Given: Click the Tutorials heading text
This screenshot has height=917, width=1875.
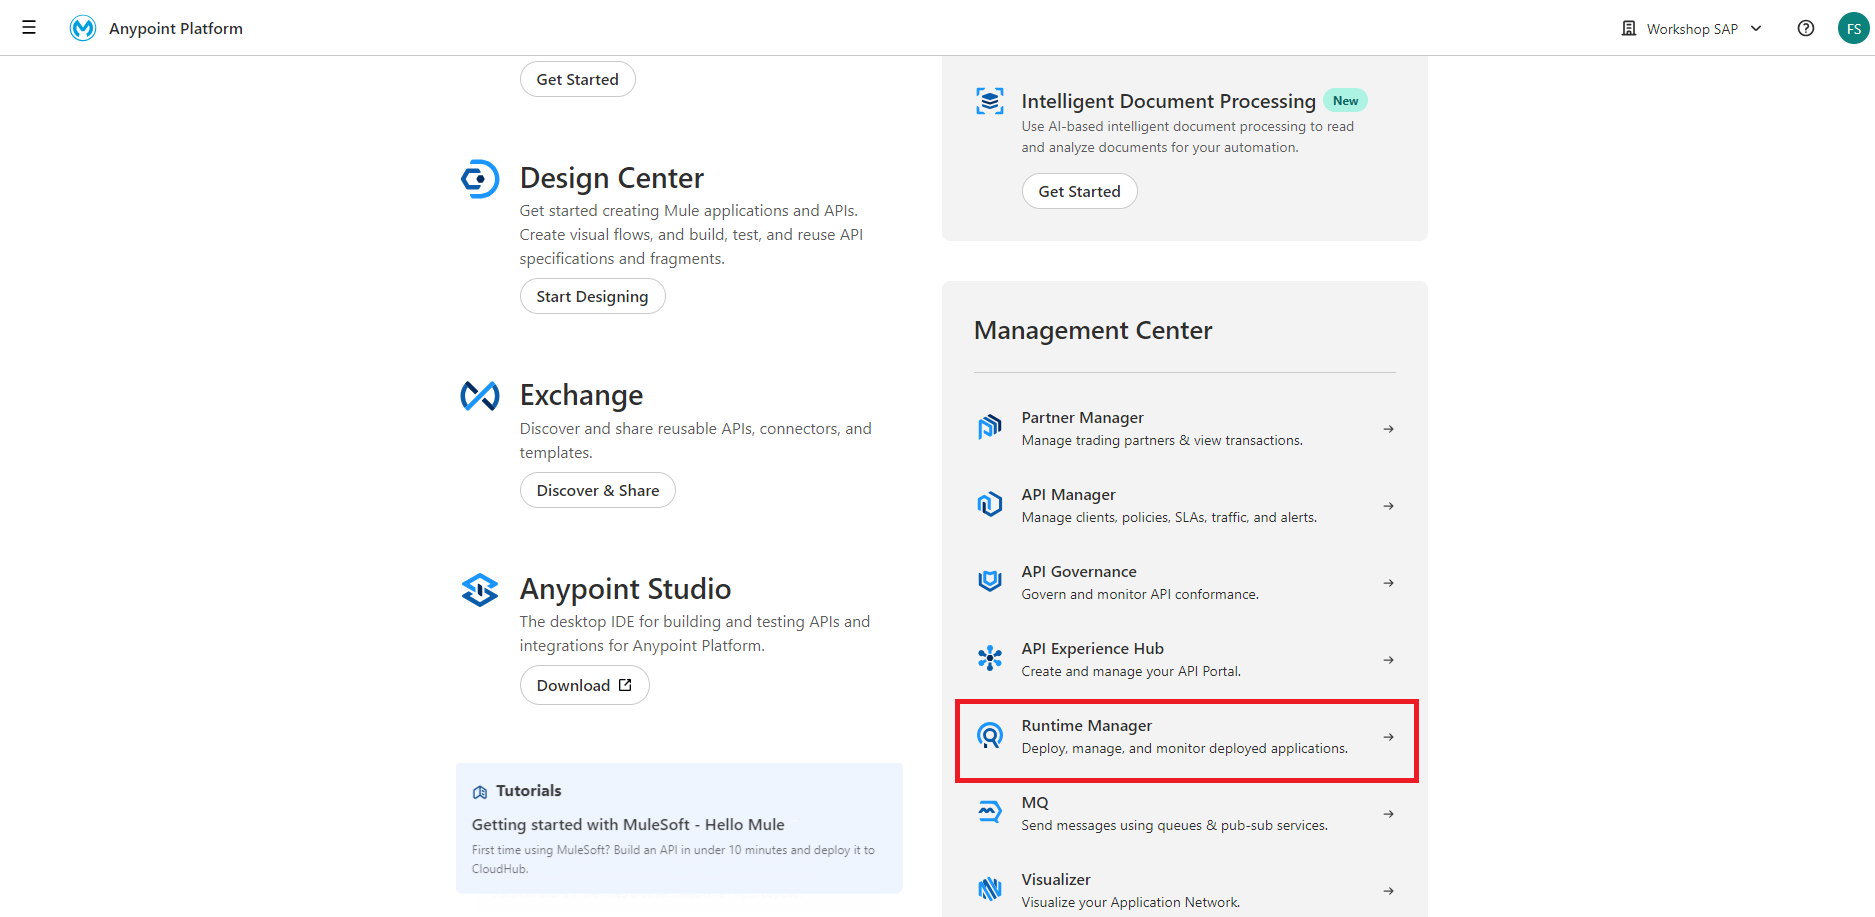Looking at the screenshot, I should pos(529,790).
